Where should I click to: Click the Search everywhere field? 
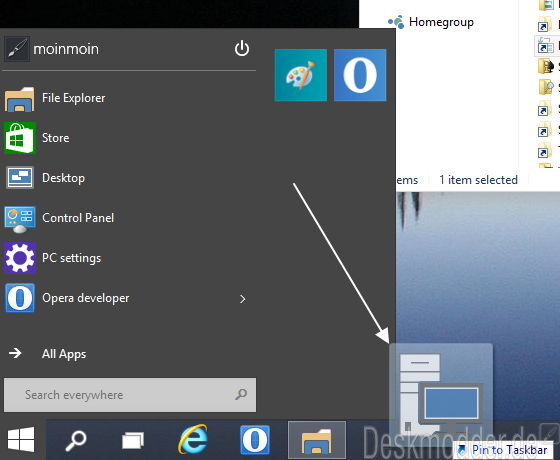tap(130, 395)
